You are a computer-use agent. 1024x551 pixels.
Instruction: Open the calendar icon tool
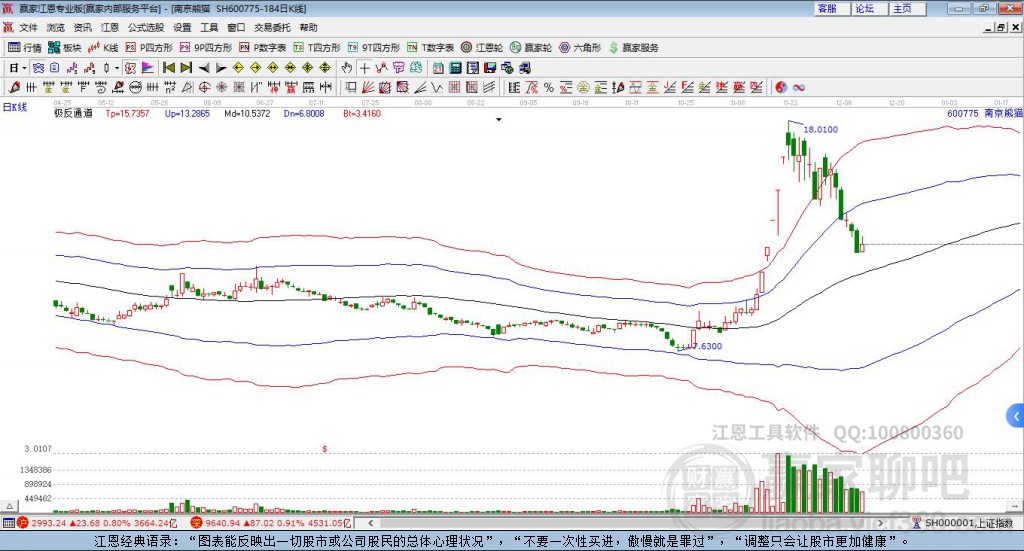[438, 68]
